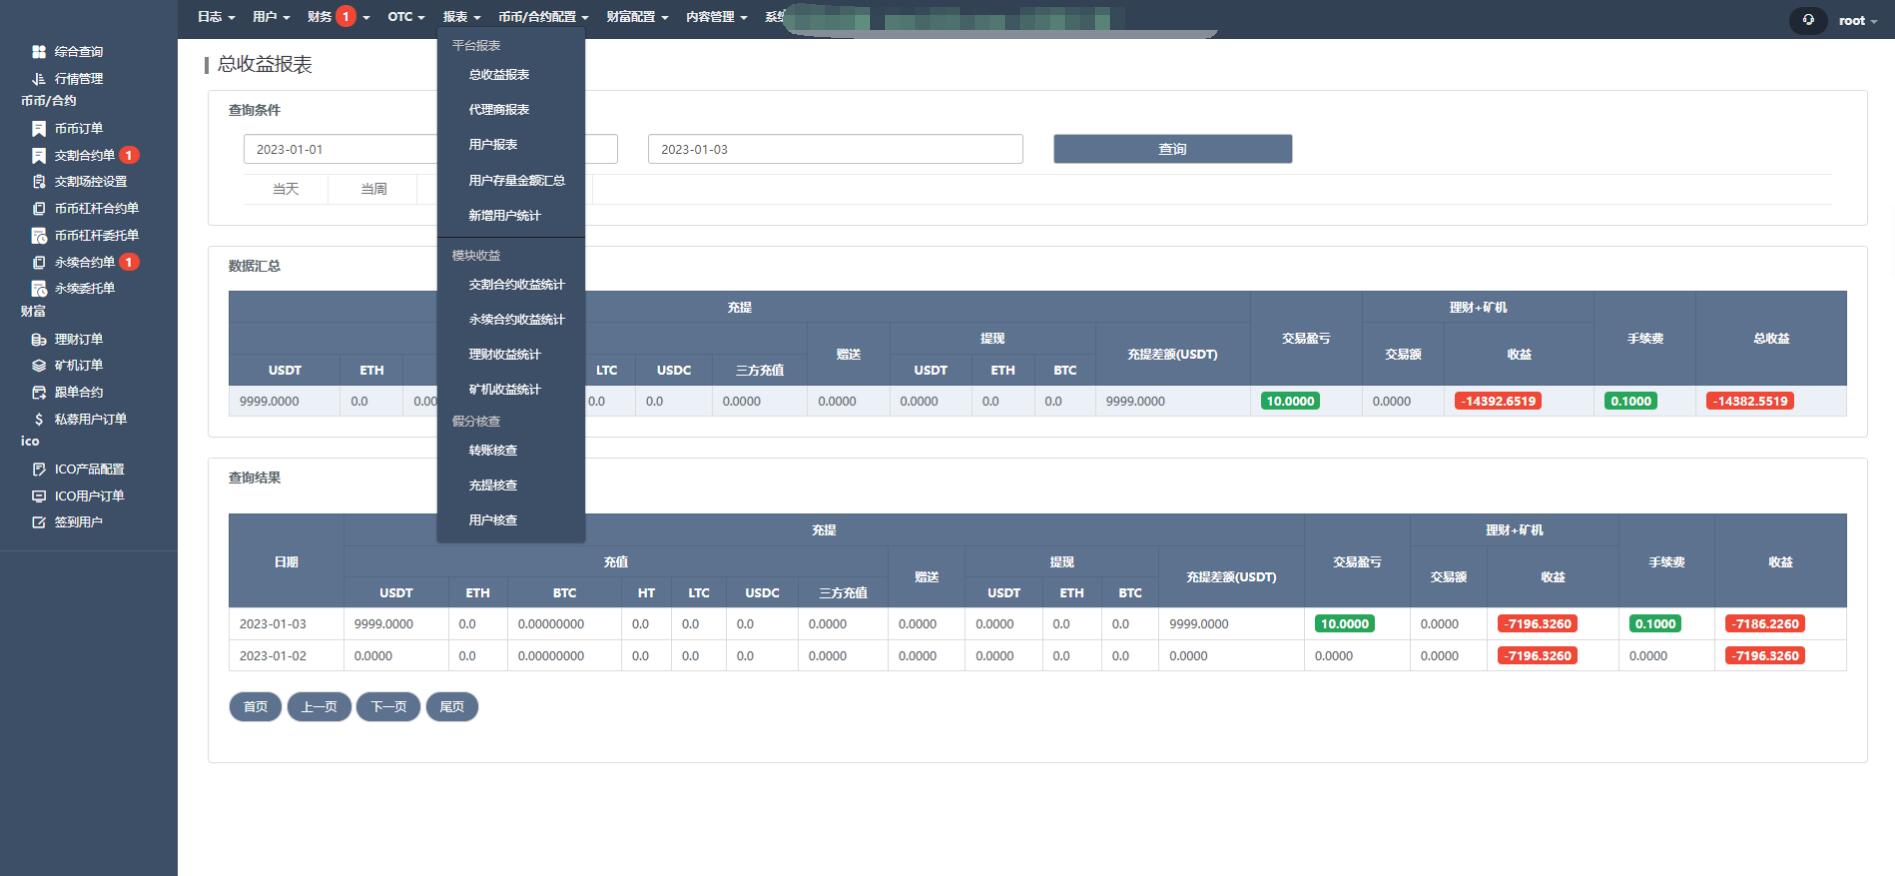Expand the 日志 dropdown in top bar
The image size is (1895, 876).
point(216,17)
